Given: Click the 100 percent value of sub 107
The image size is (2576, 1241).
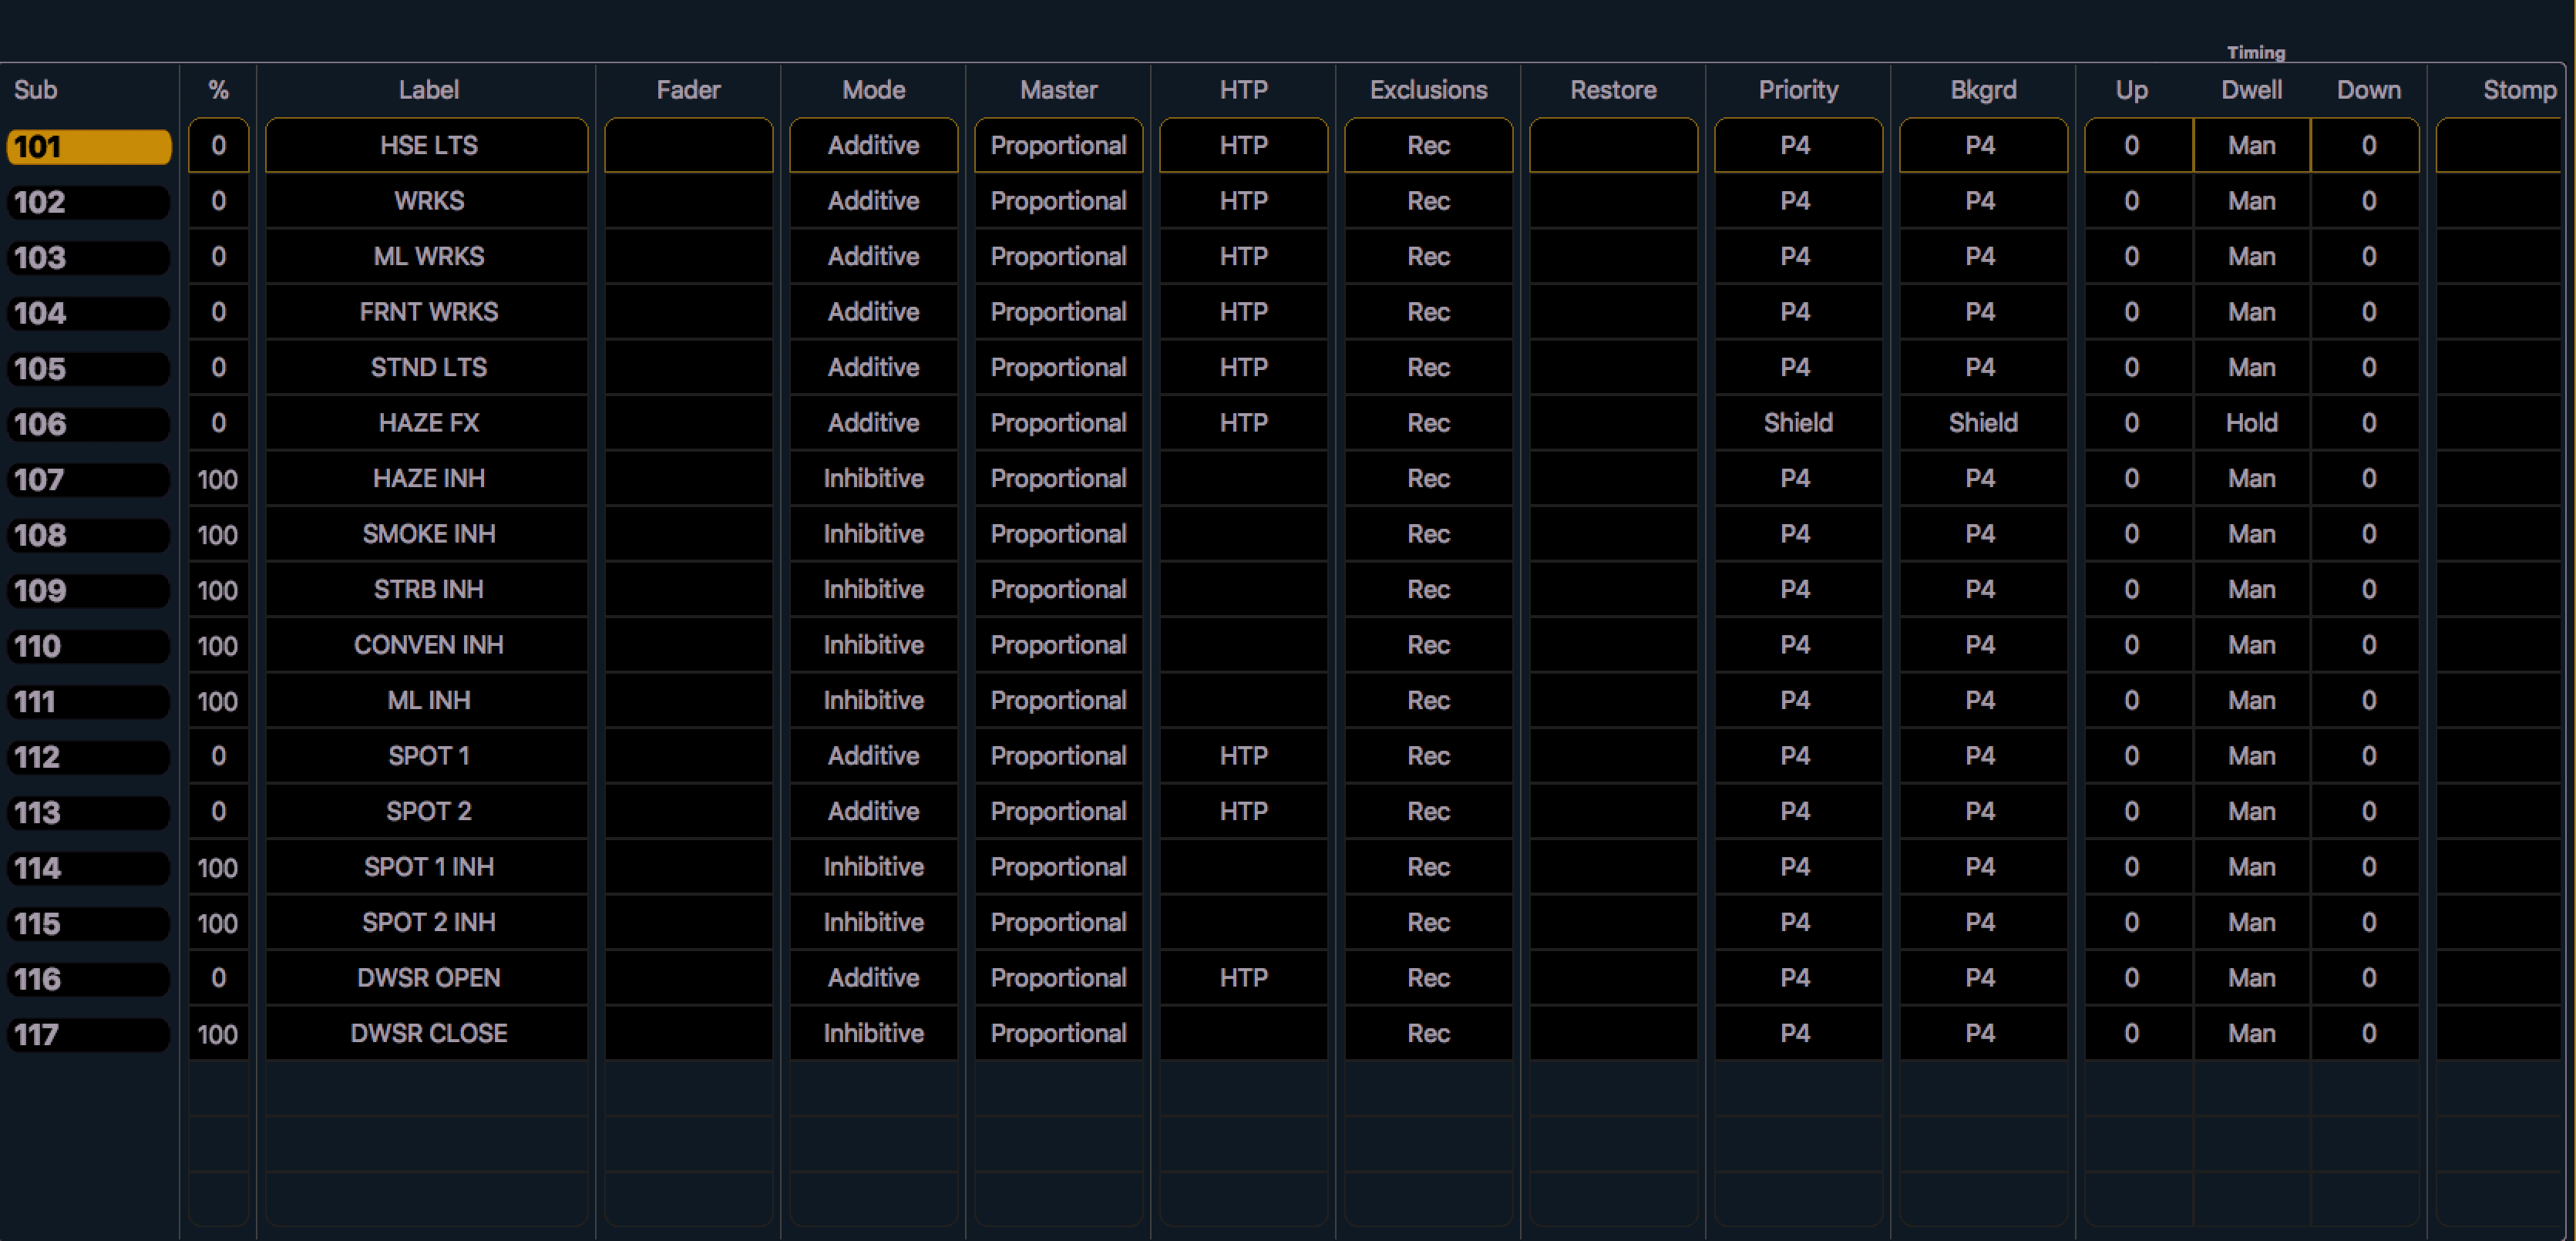Looking at the screenshot, I should (x=218, y=479).
